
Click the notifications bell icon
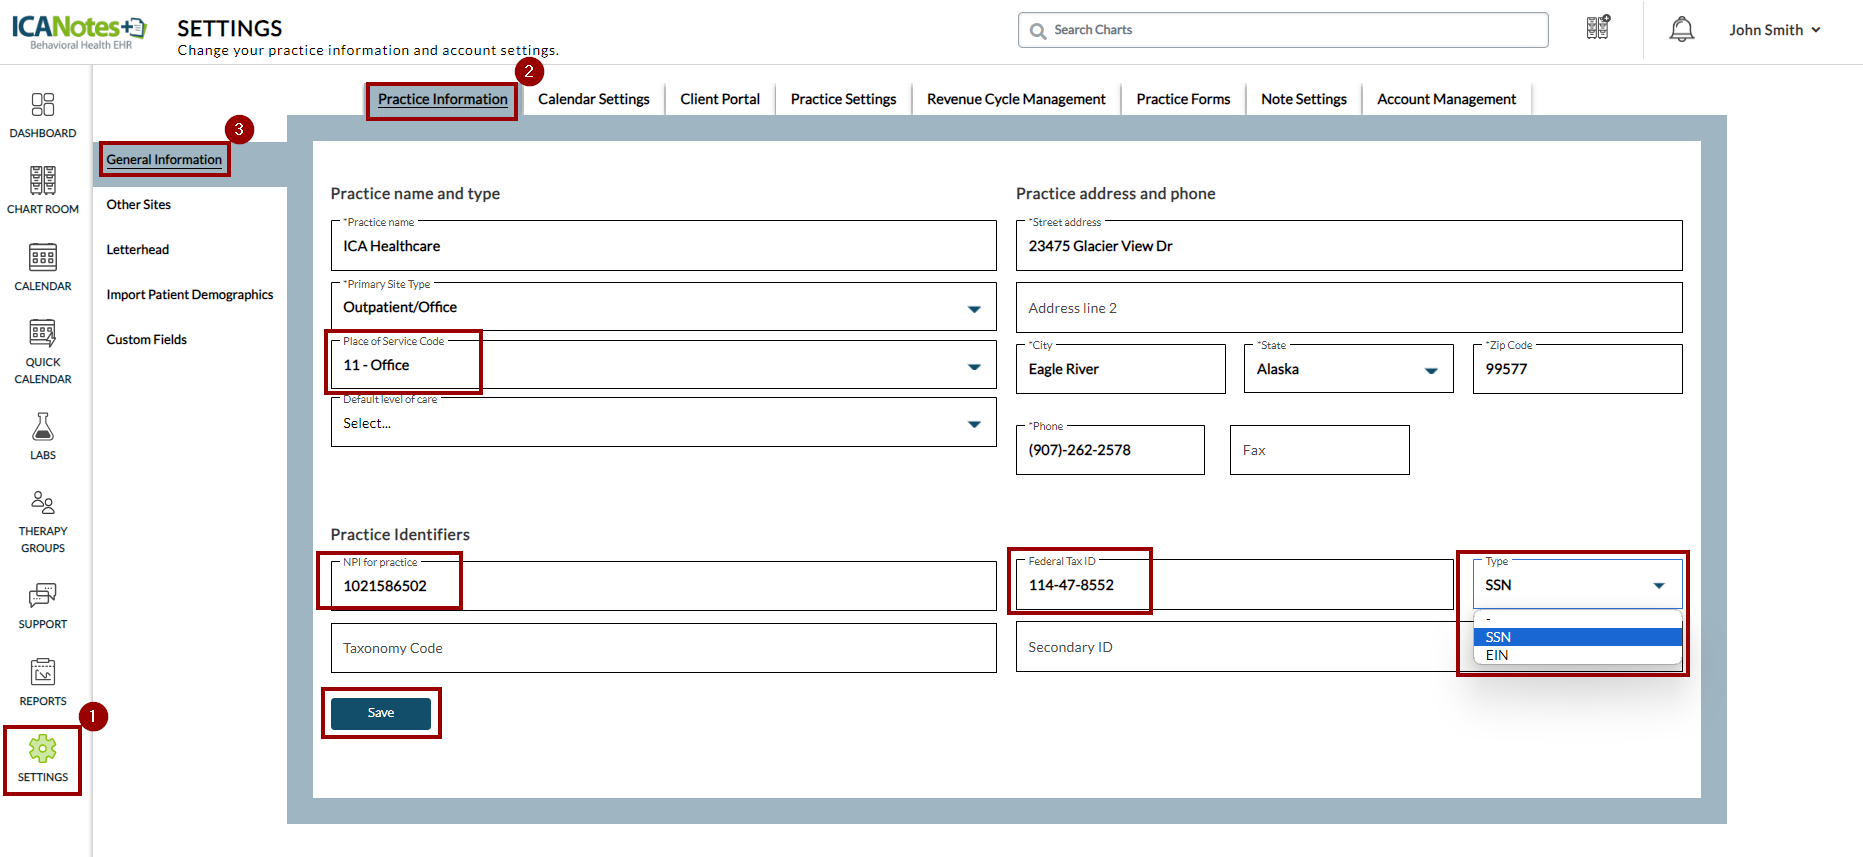click(x=1681, y=30)
